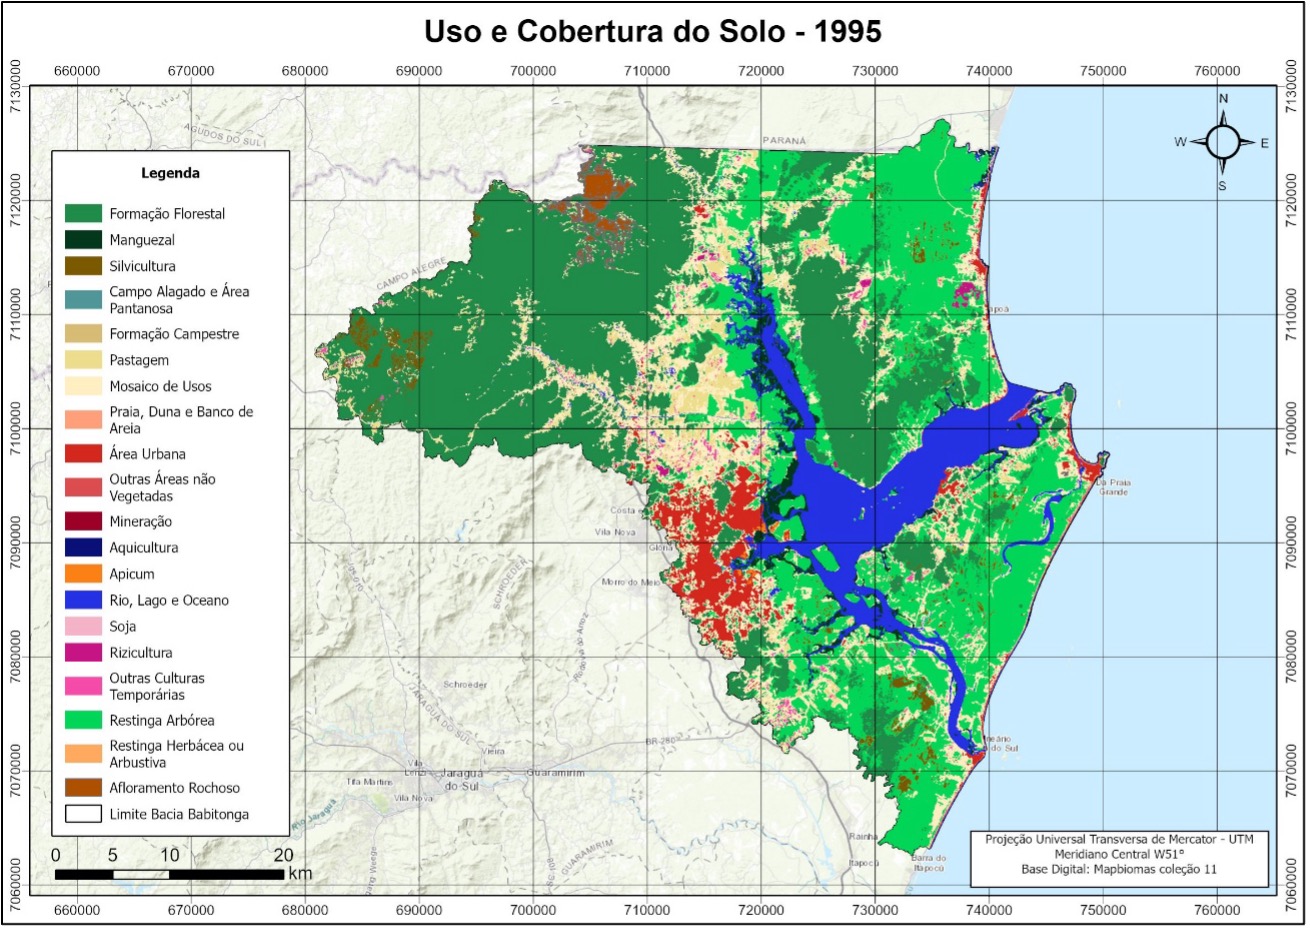Screen dimensions: 1310x928
Task: Click the 'Restinga Arbórea' legend label
Action: pyautogui.click(x=162, y=720)
